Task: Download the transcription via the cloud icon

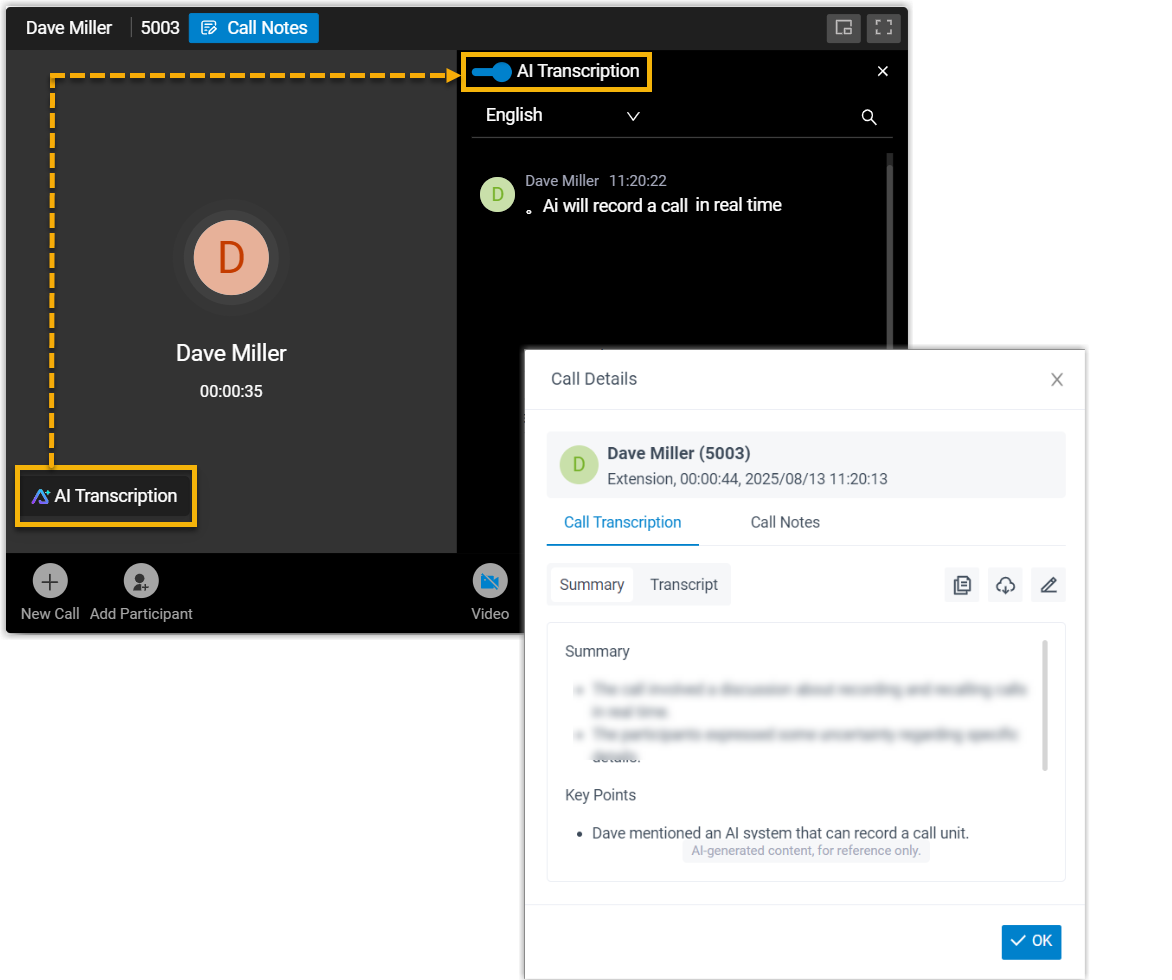Action: (1005, 585)
